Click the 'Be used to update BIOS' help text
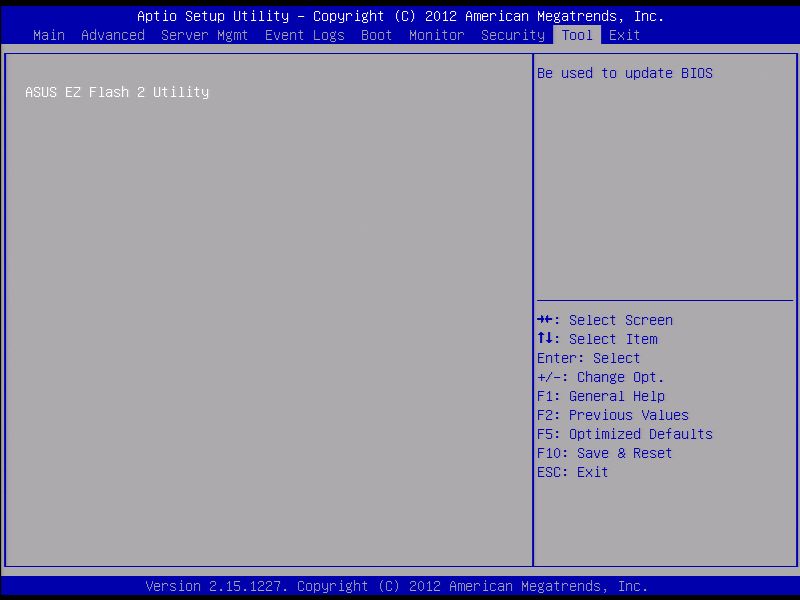The image size is (800, 600). pyautogui.click(x=624, y=73)
